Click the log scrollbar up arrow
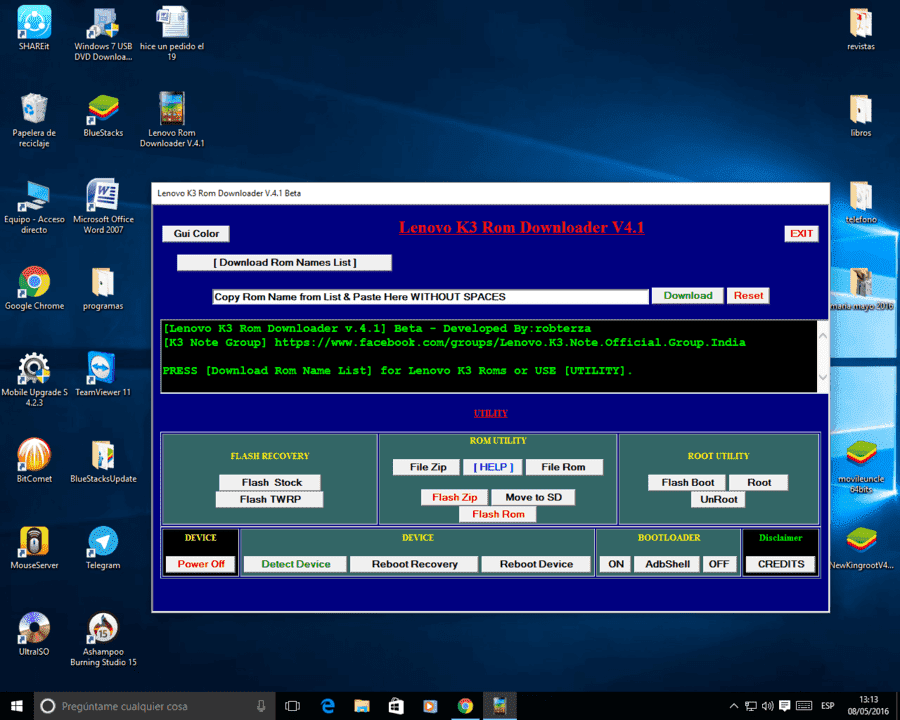Viewport: 900px width, 720px height. [x=823, y=336]
